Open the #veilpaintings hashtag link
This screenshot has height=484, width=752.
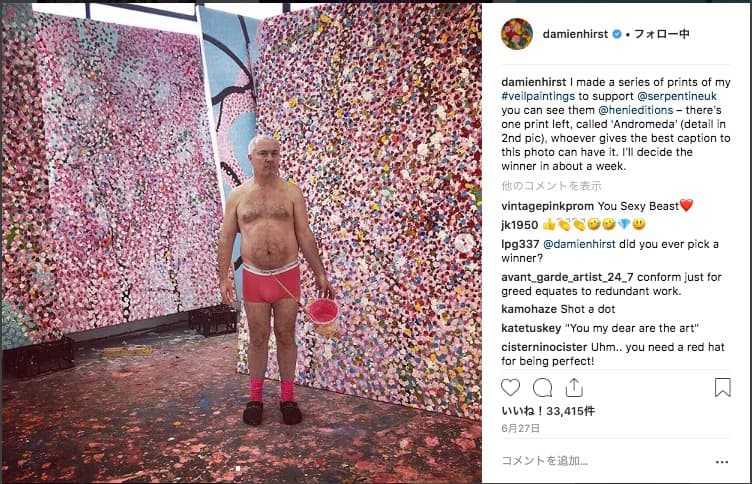(x=538, y=96)
